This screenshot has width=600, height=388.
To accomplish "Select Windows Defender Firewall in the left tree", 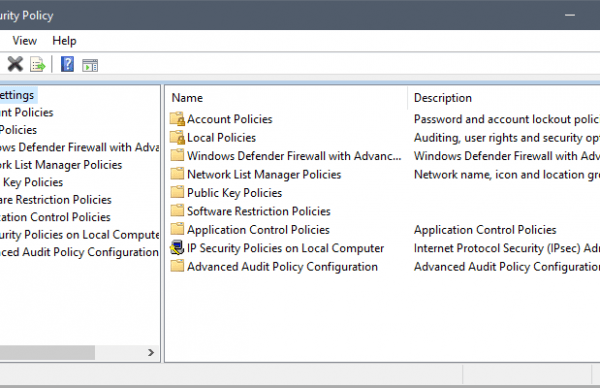I will [x=79, y=147].
